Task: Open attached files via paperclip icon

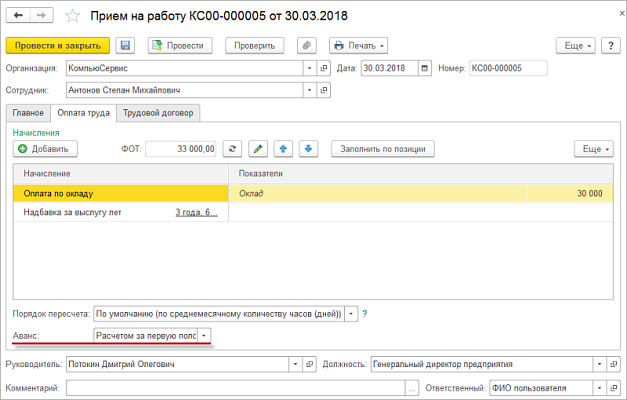Action: point(307,46)
